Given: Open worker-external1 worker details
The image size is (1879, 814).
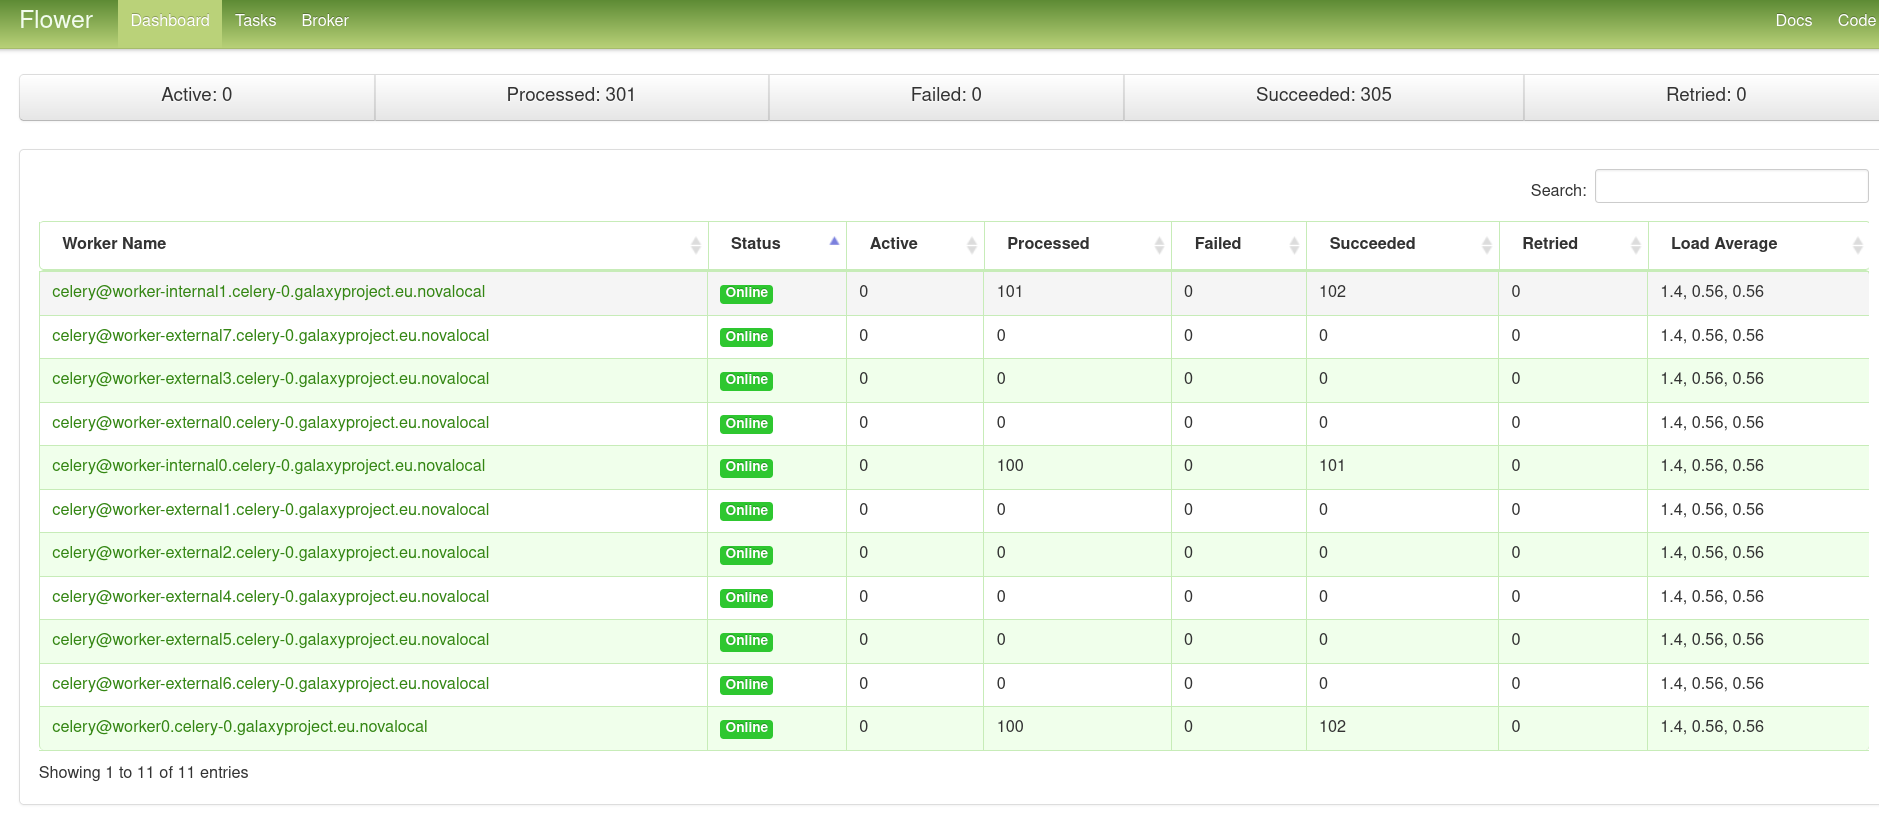Looking at the screenshot, I should pos(270,510).
